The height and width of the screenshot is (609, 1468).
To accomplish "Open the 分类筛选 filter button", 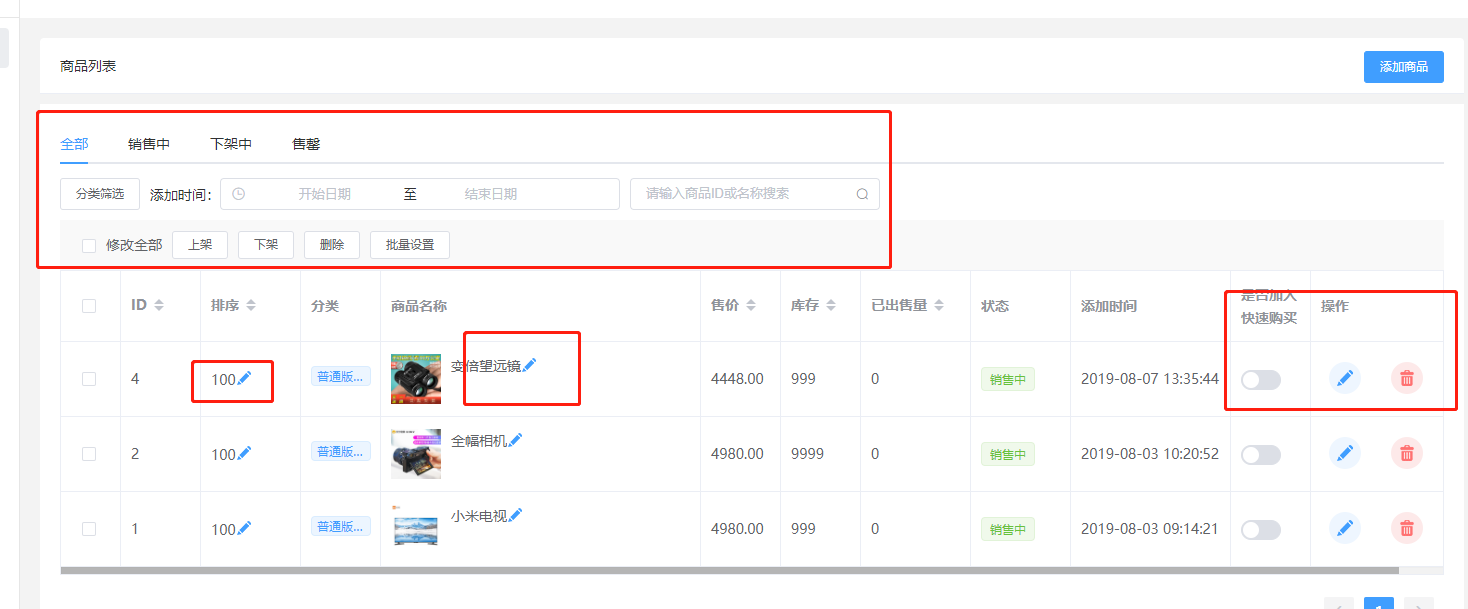I will 100,194.
